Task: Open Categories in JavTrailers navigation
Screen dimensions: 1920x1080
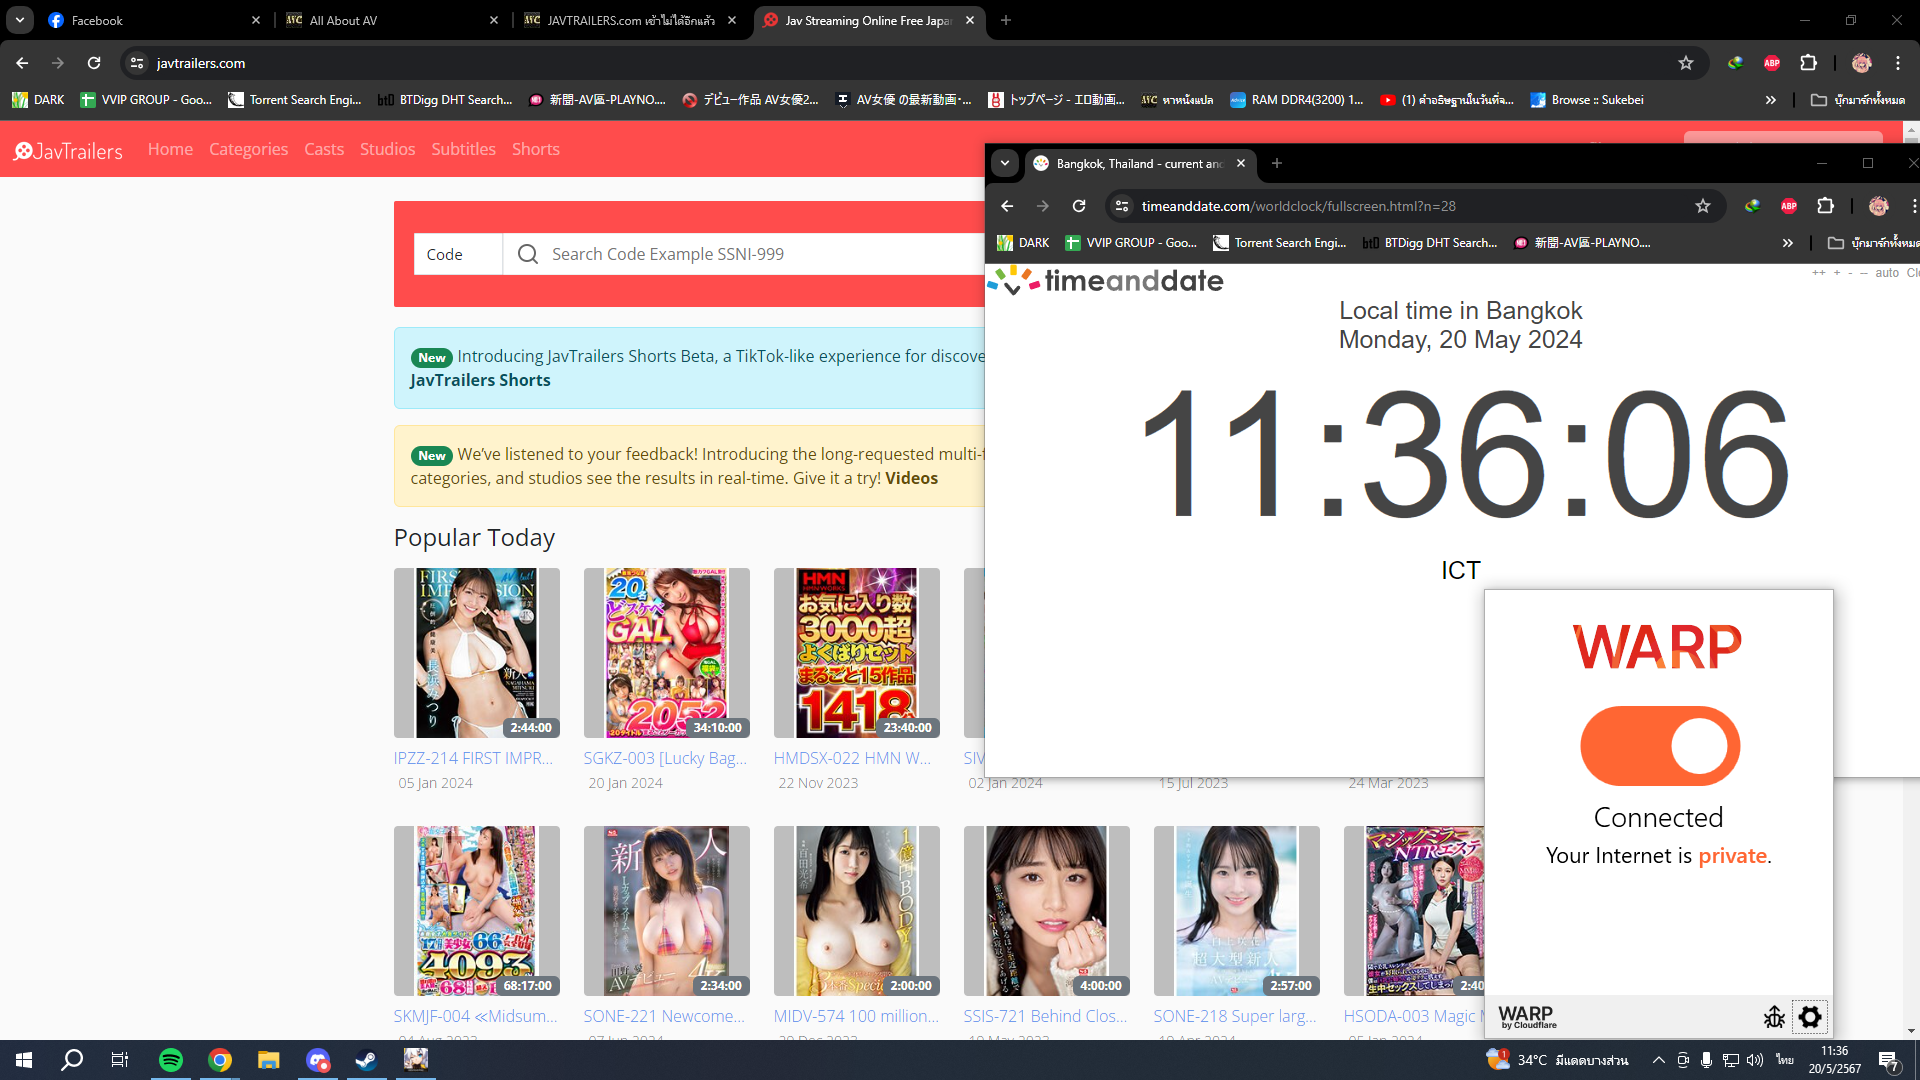Action: [x=248, y=149]
